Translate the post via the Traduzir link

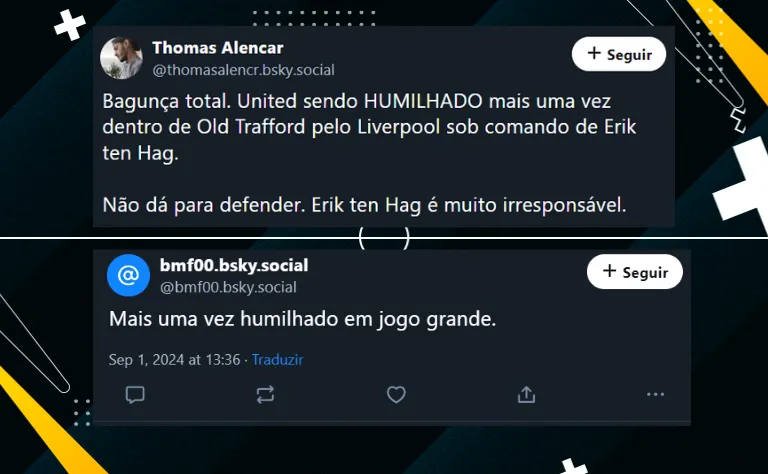coord(278,359)
